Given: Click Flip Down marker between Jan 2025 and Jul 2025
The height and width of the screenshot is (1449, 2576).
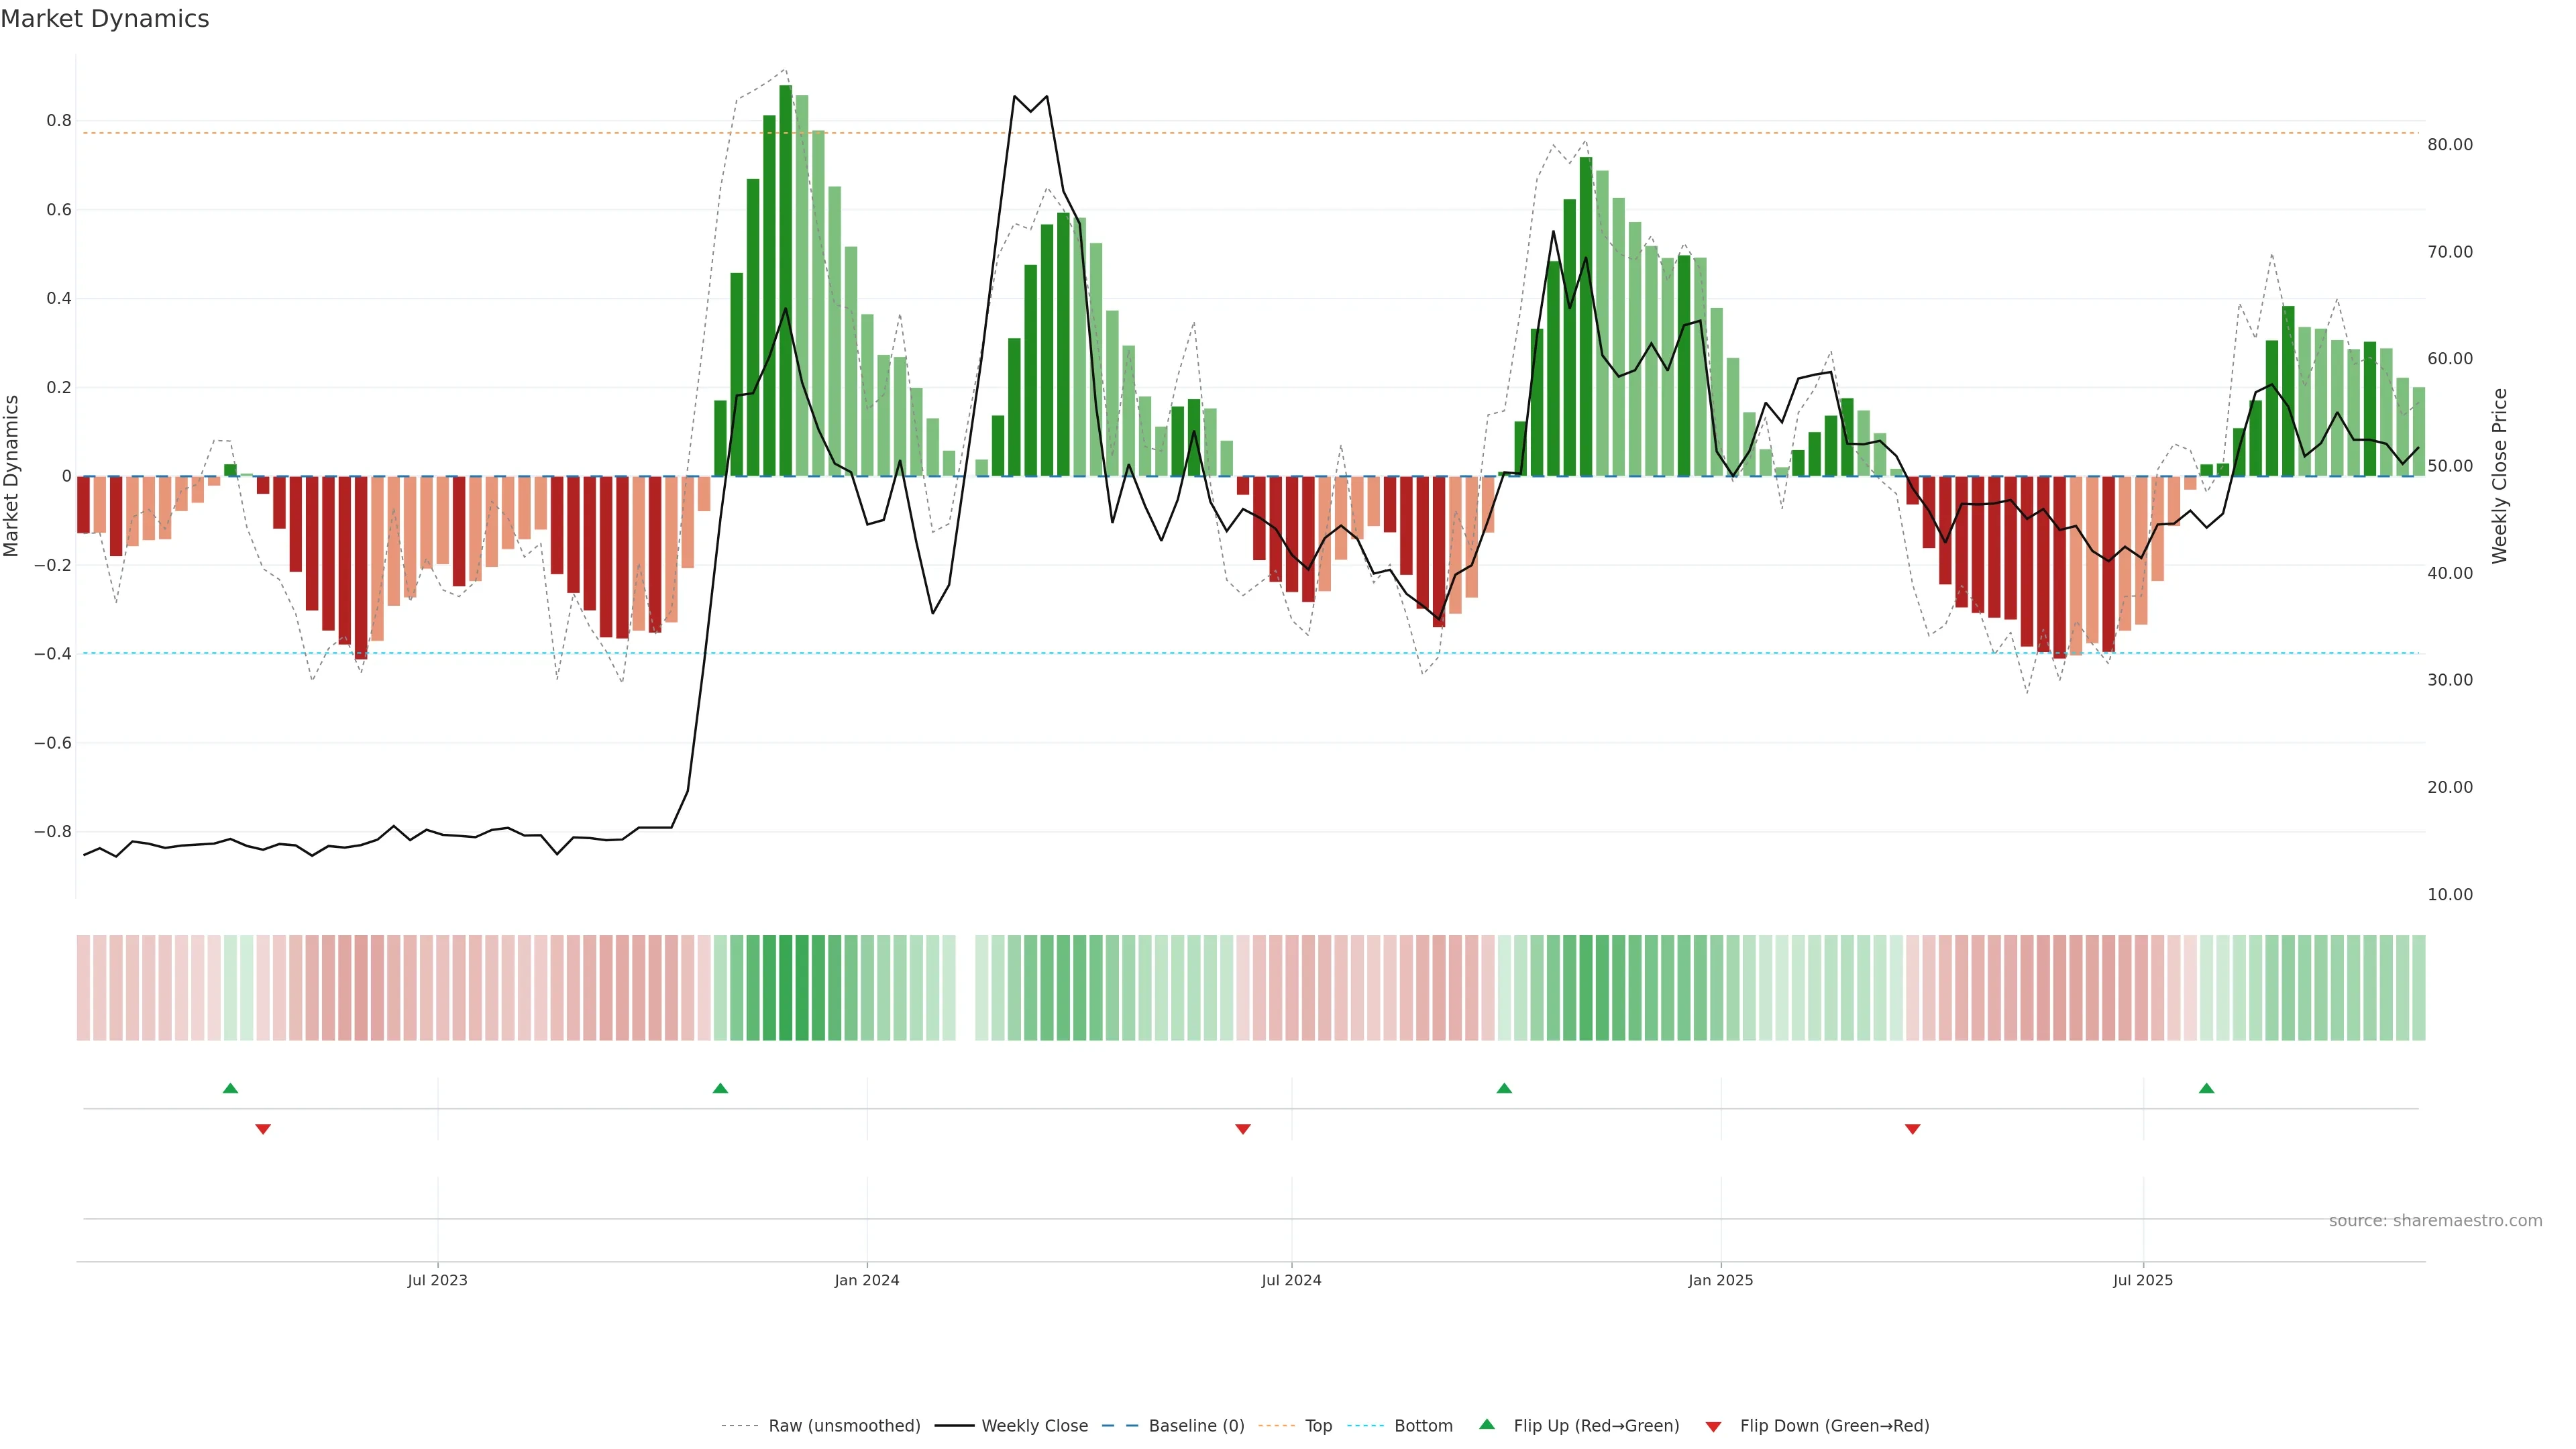Looking at the screenshot, I should click(1912, 1129).
